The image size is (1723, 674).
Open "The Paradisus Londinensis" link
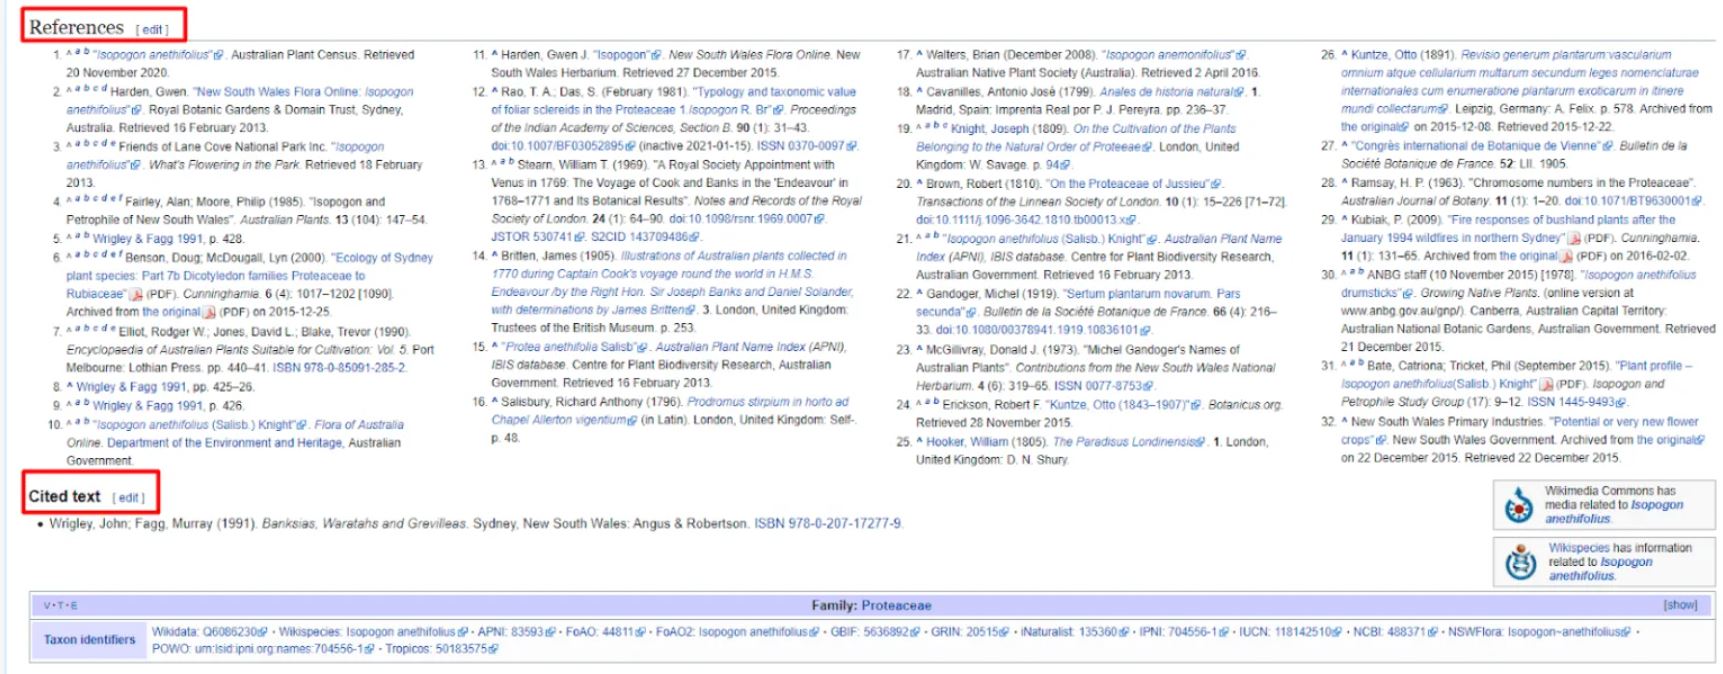click(x=1129, y=442)
